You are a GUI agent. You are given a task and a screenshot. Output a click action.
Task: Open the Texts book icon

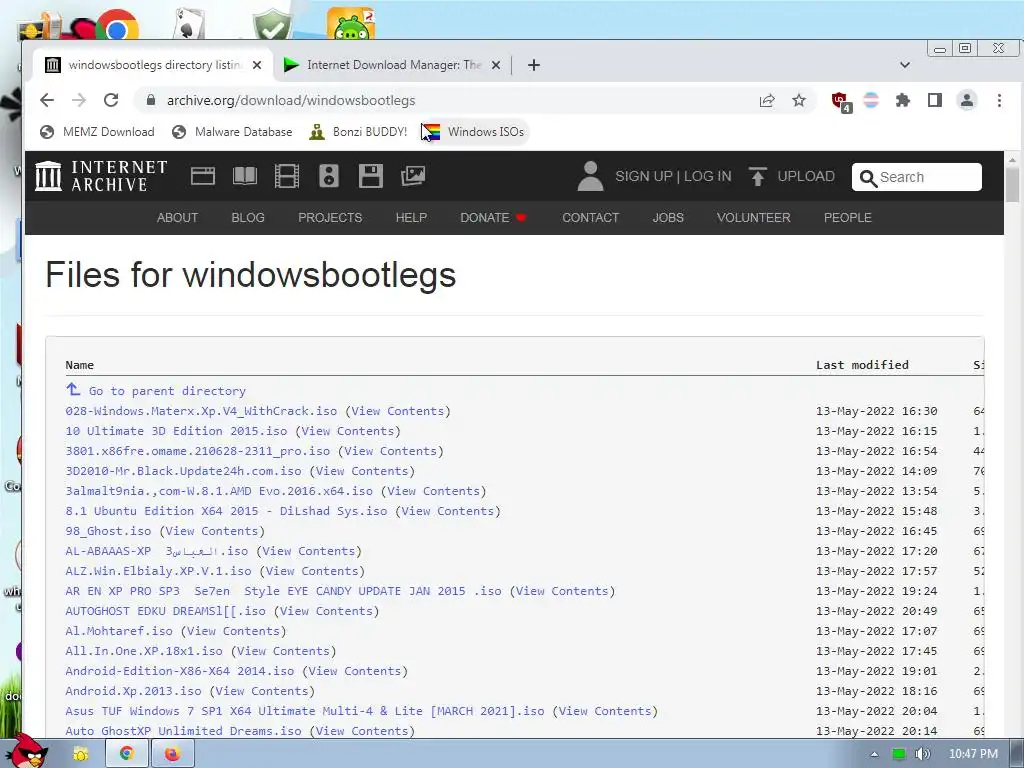[245, 176]
